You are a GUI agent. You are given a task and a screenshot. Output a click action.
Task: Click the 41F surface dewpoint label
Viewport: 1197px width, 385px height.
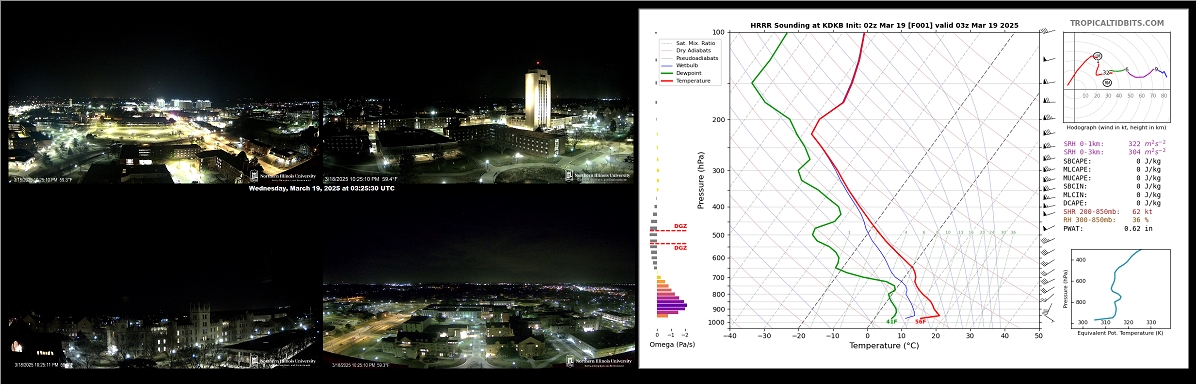891,322
